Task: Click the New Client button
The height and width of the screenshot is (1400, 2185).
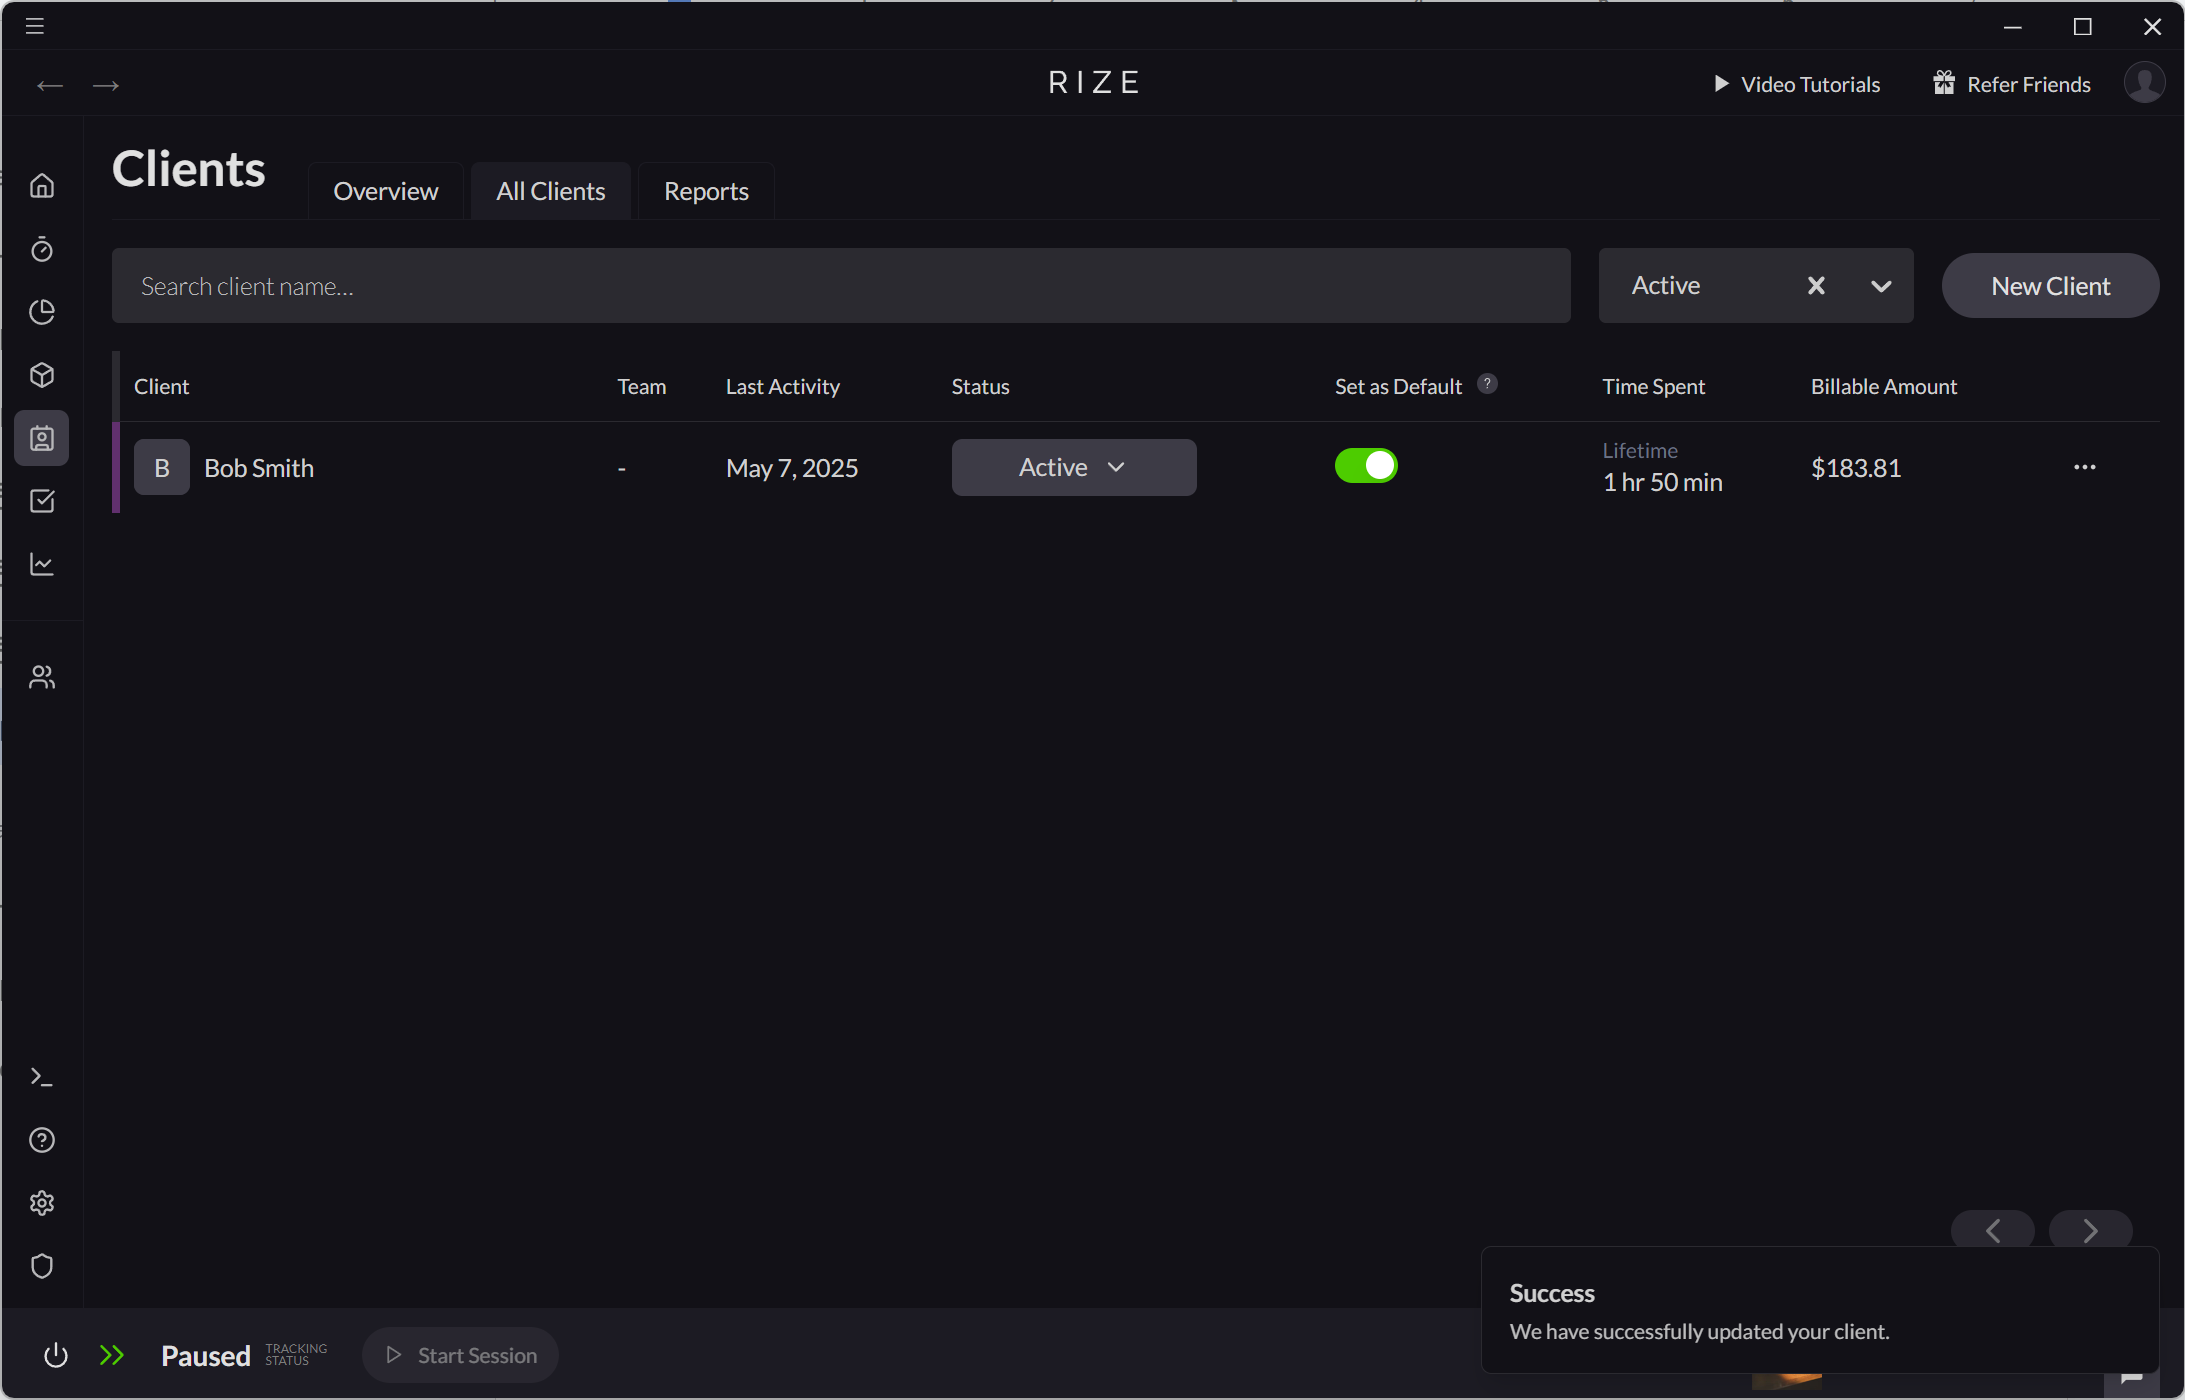Action: 2049,286
